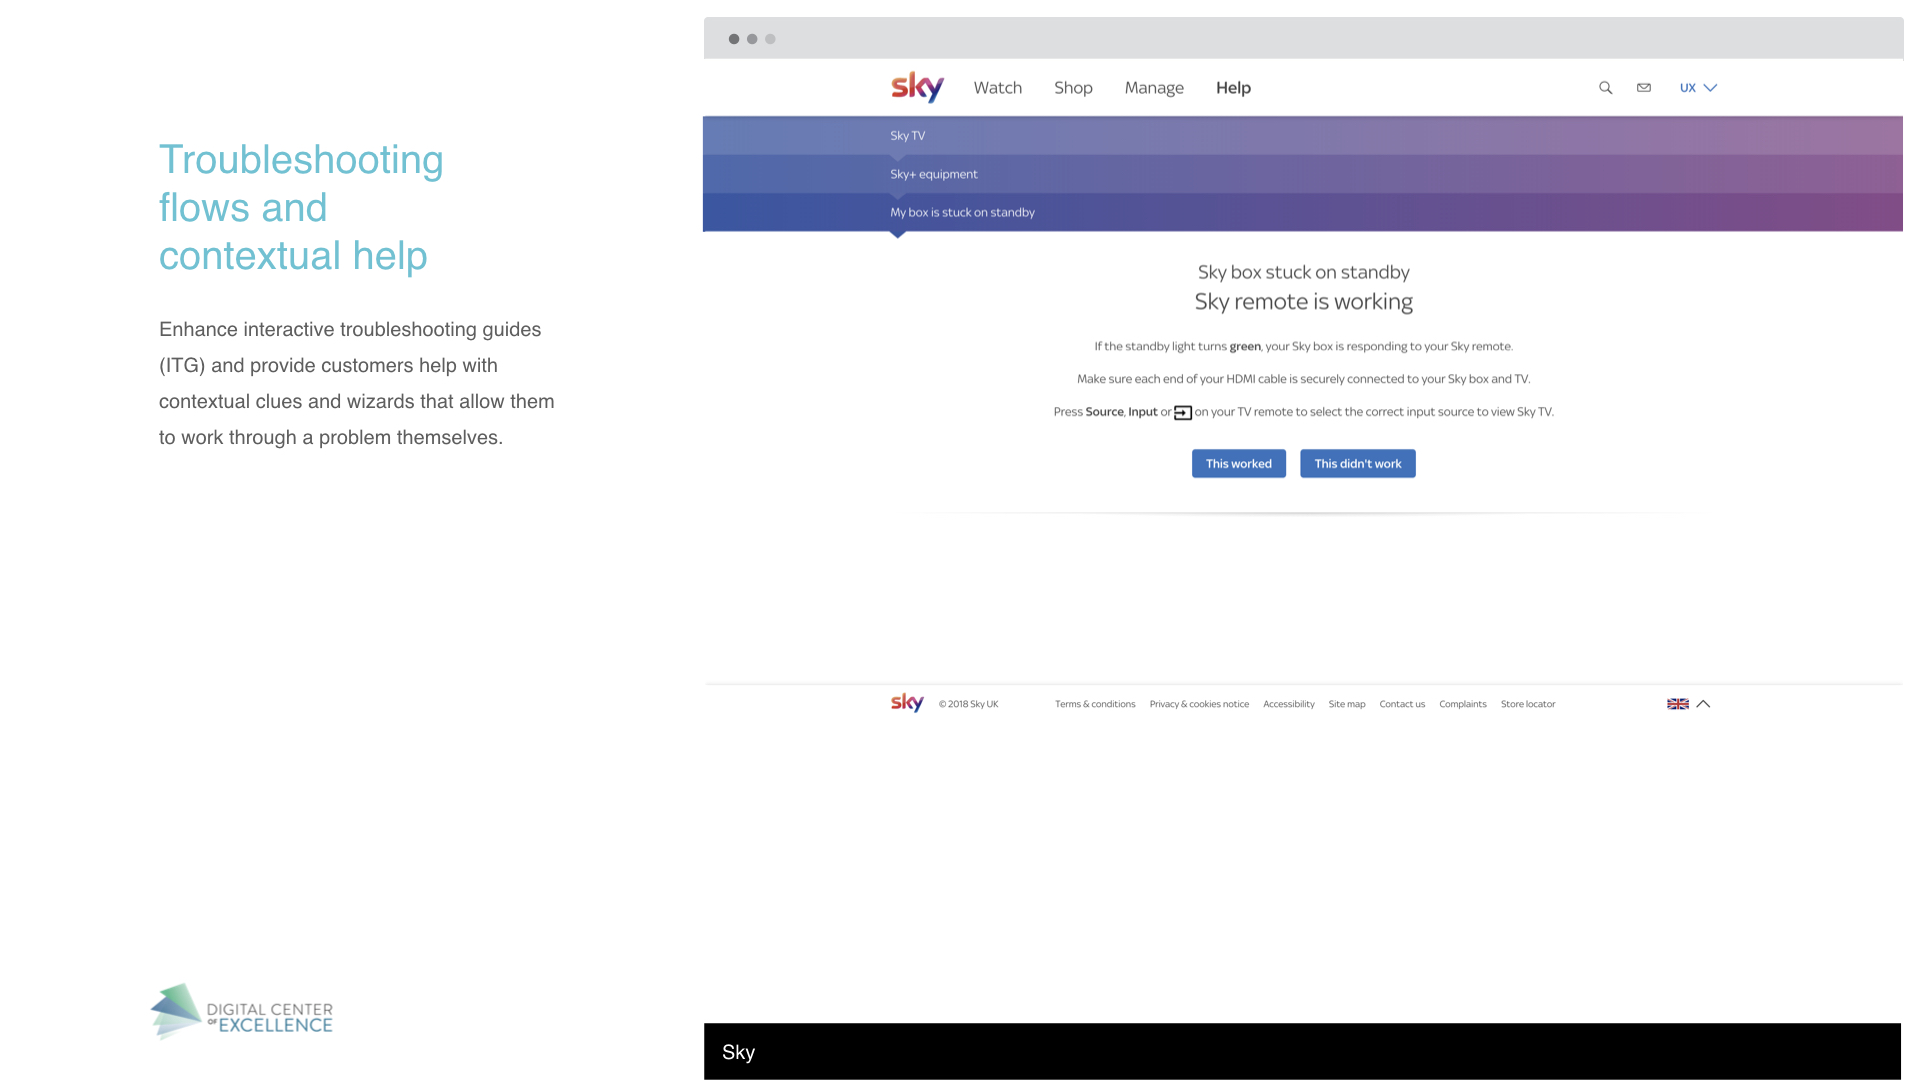Open the Contact us link
This screenshot has height=1080, width=1920.
click(x=1402, y=704)
